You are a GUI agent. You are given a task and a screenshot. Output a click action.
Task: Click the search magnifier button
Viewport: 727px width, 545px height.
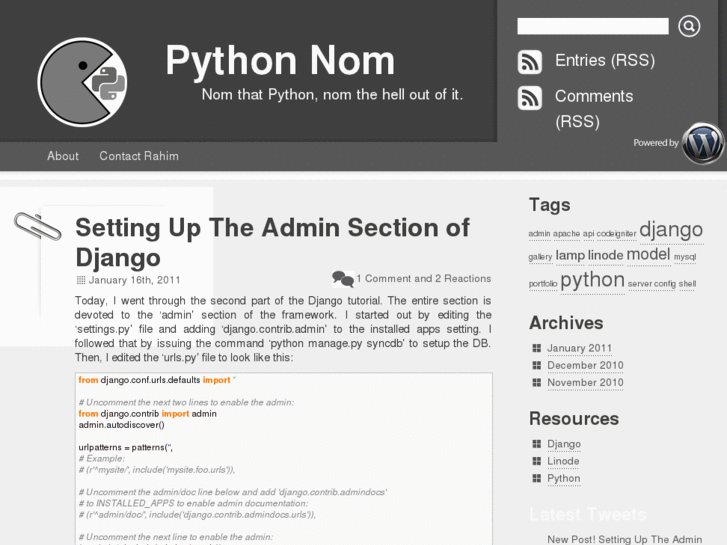689,26
